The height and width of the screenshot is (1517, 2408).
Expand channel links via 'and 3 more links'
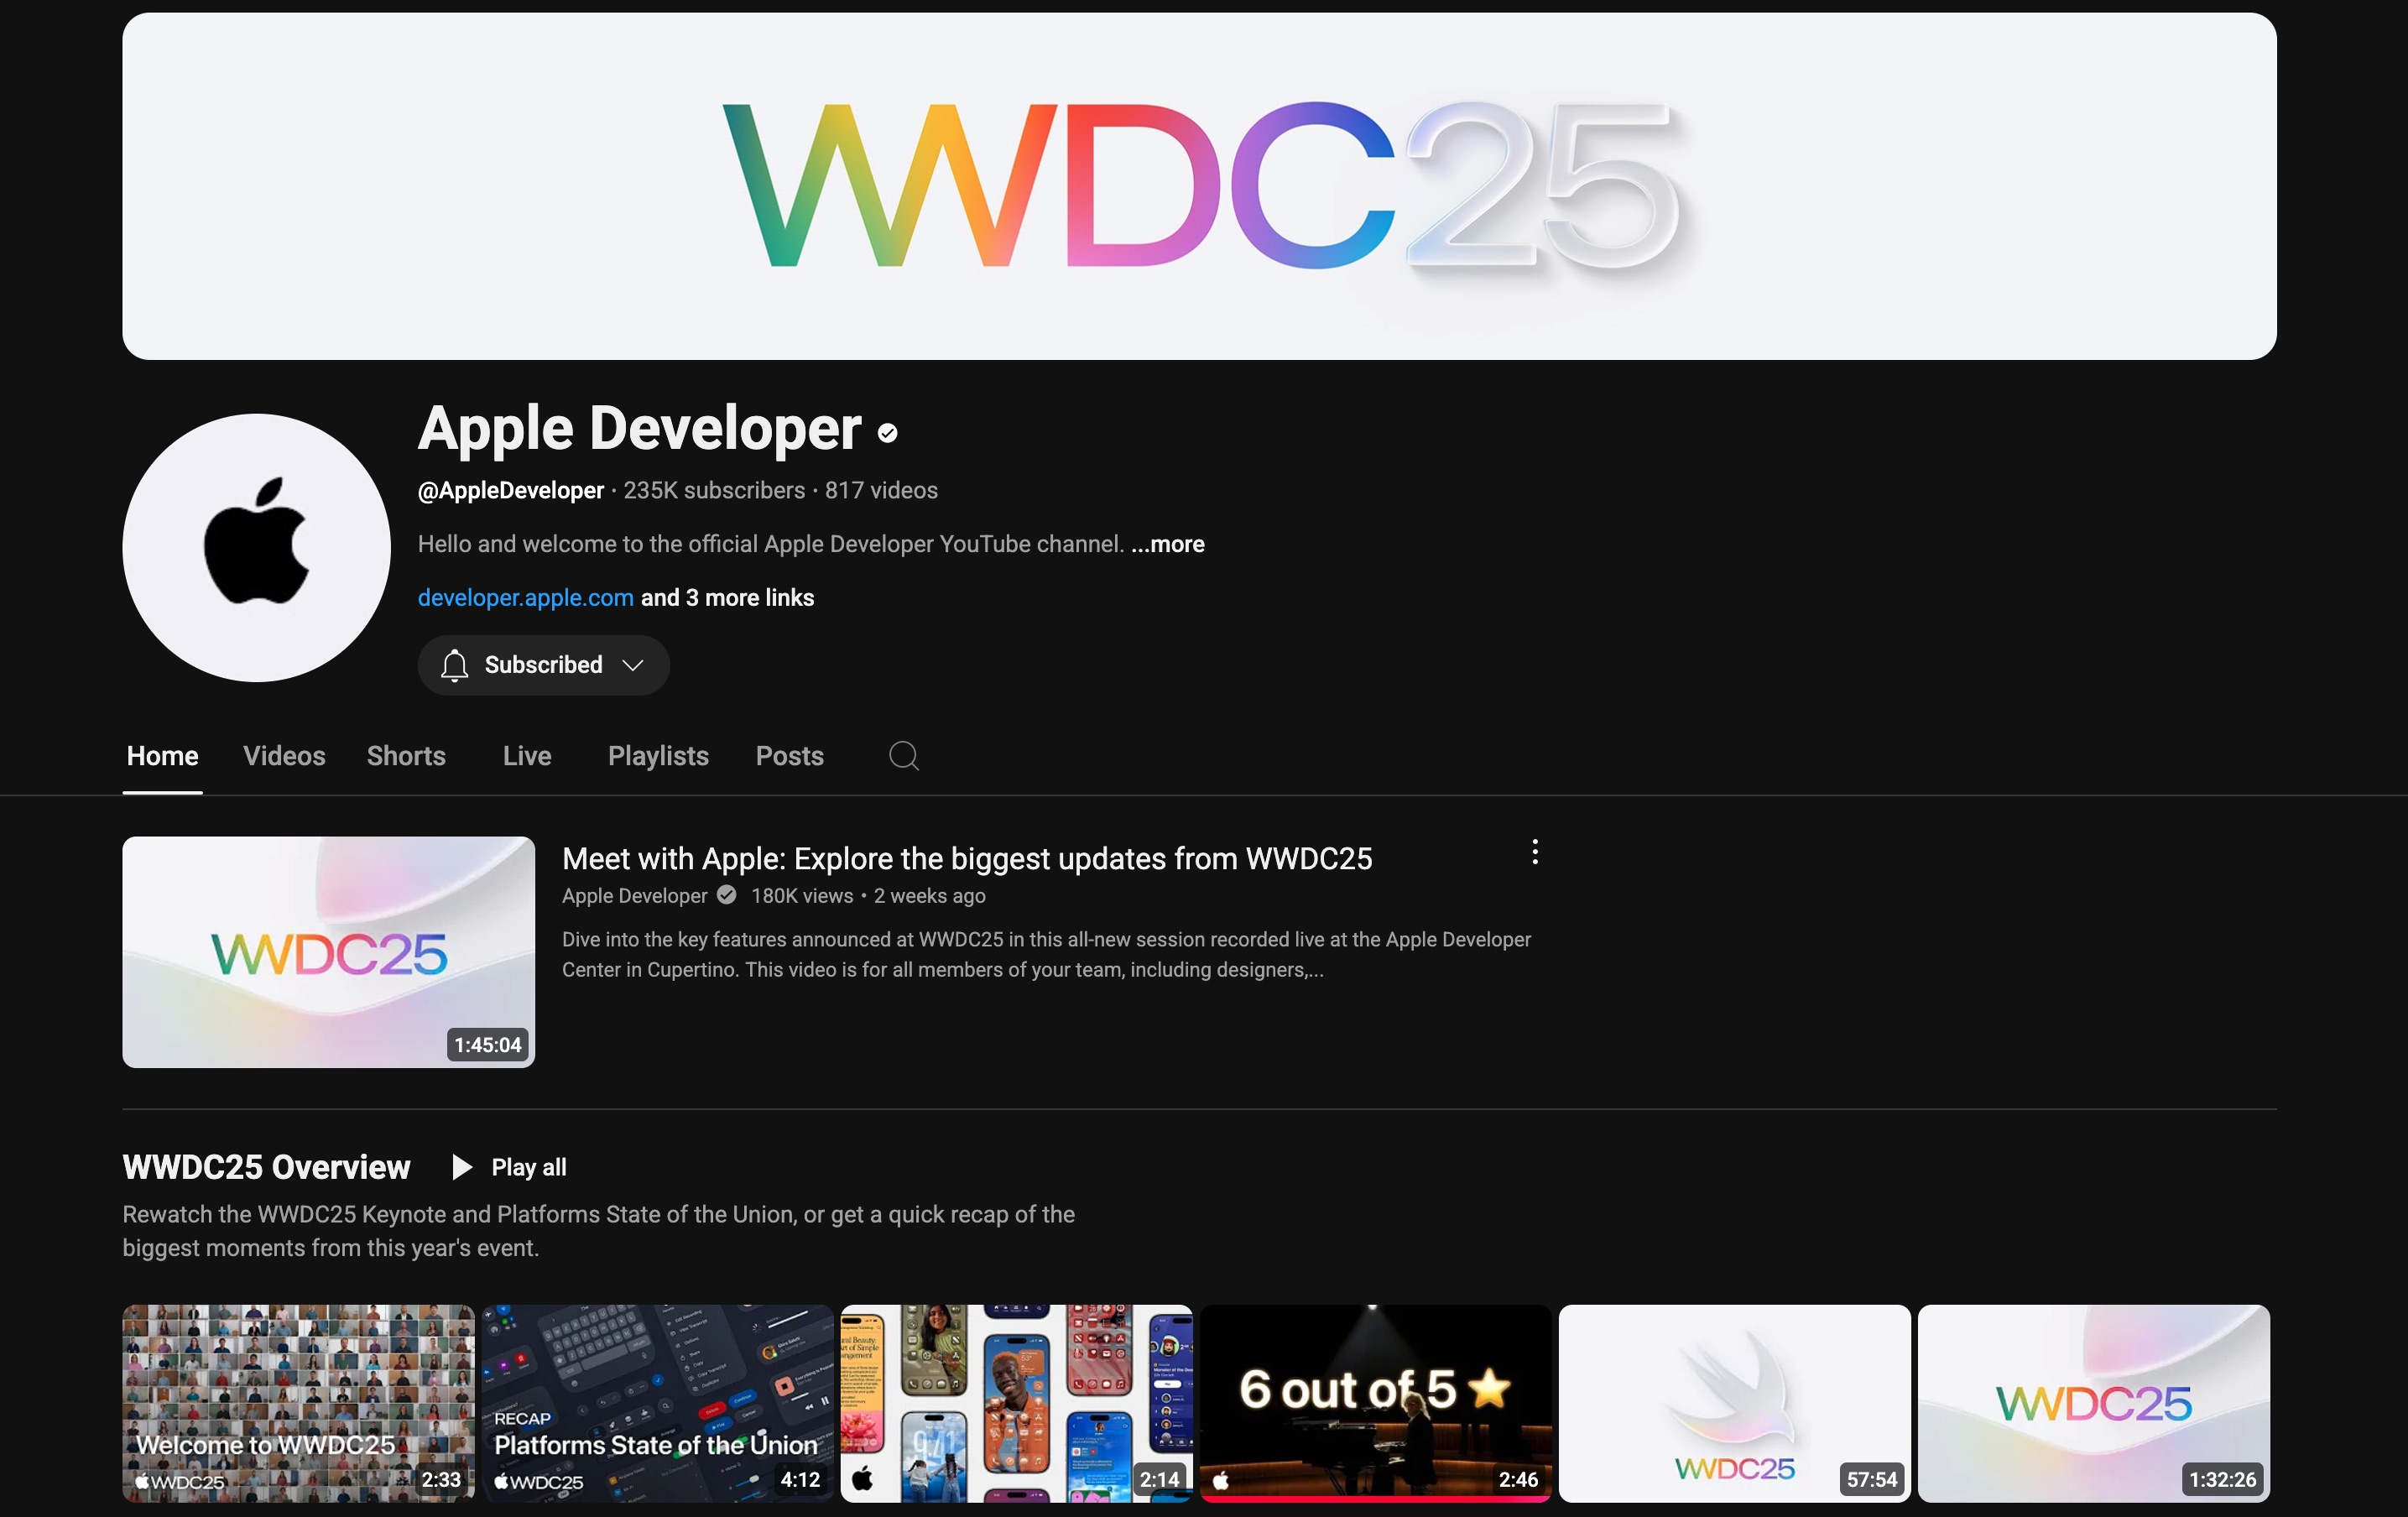coord(726,597)
